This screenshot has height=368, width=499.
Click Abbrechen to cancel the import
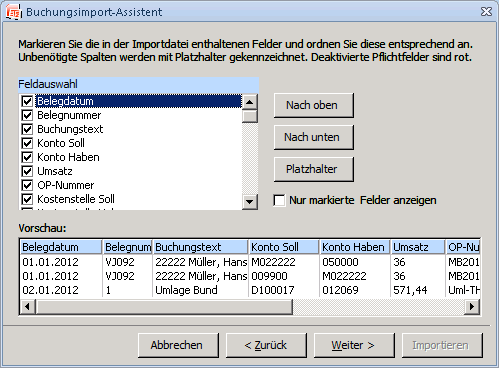click(x=178, y=345)
